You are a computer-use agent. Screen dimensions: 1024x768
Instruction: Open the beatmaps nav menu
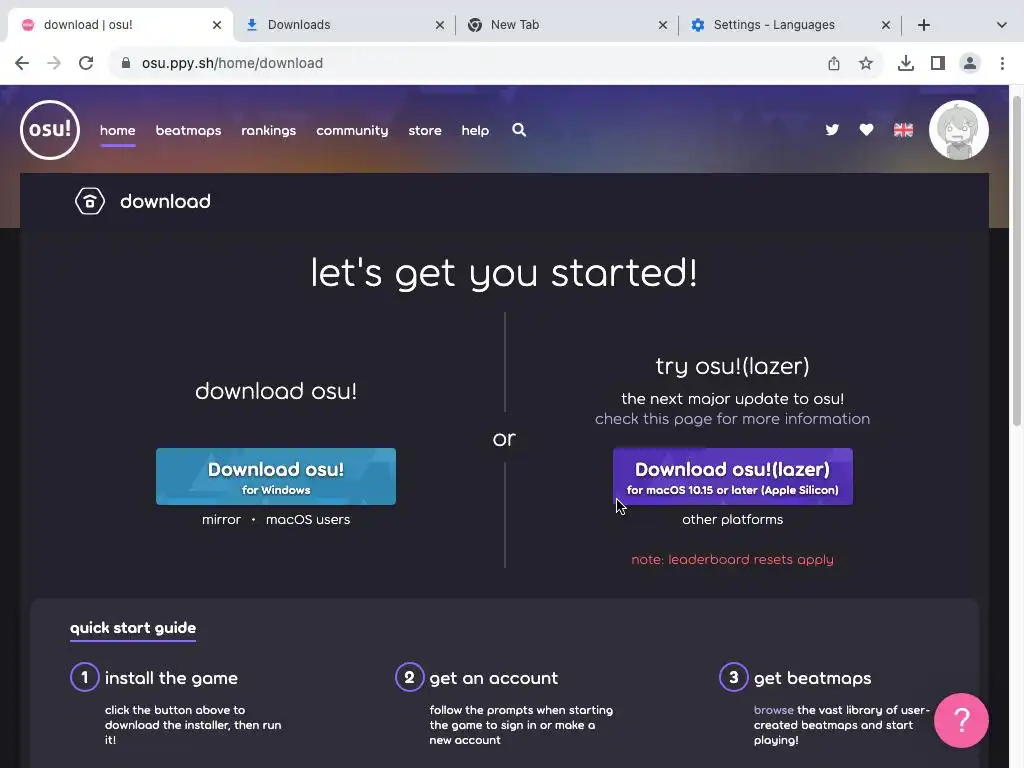point(188,131)
